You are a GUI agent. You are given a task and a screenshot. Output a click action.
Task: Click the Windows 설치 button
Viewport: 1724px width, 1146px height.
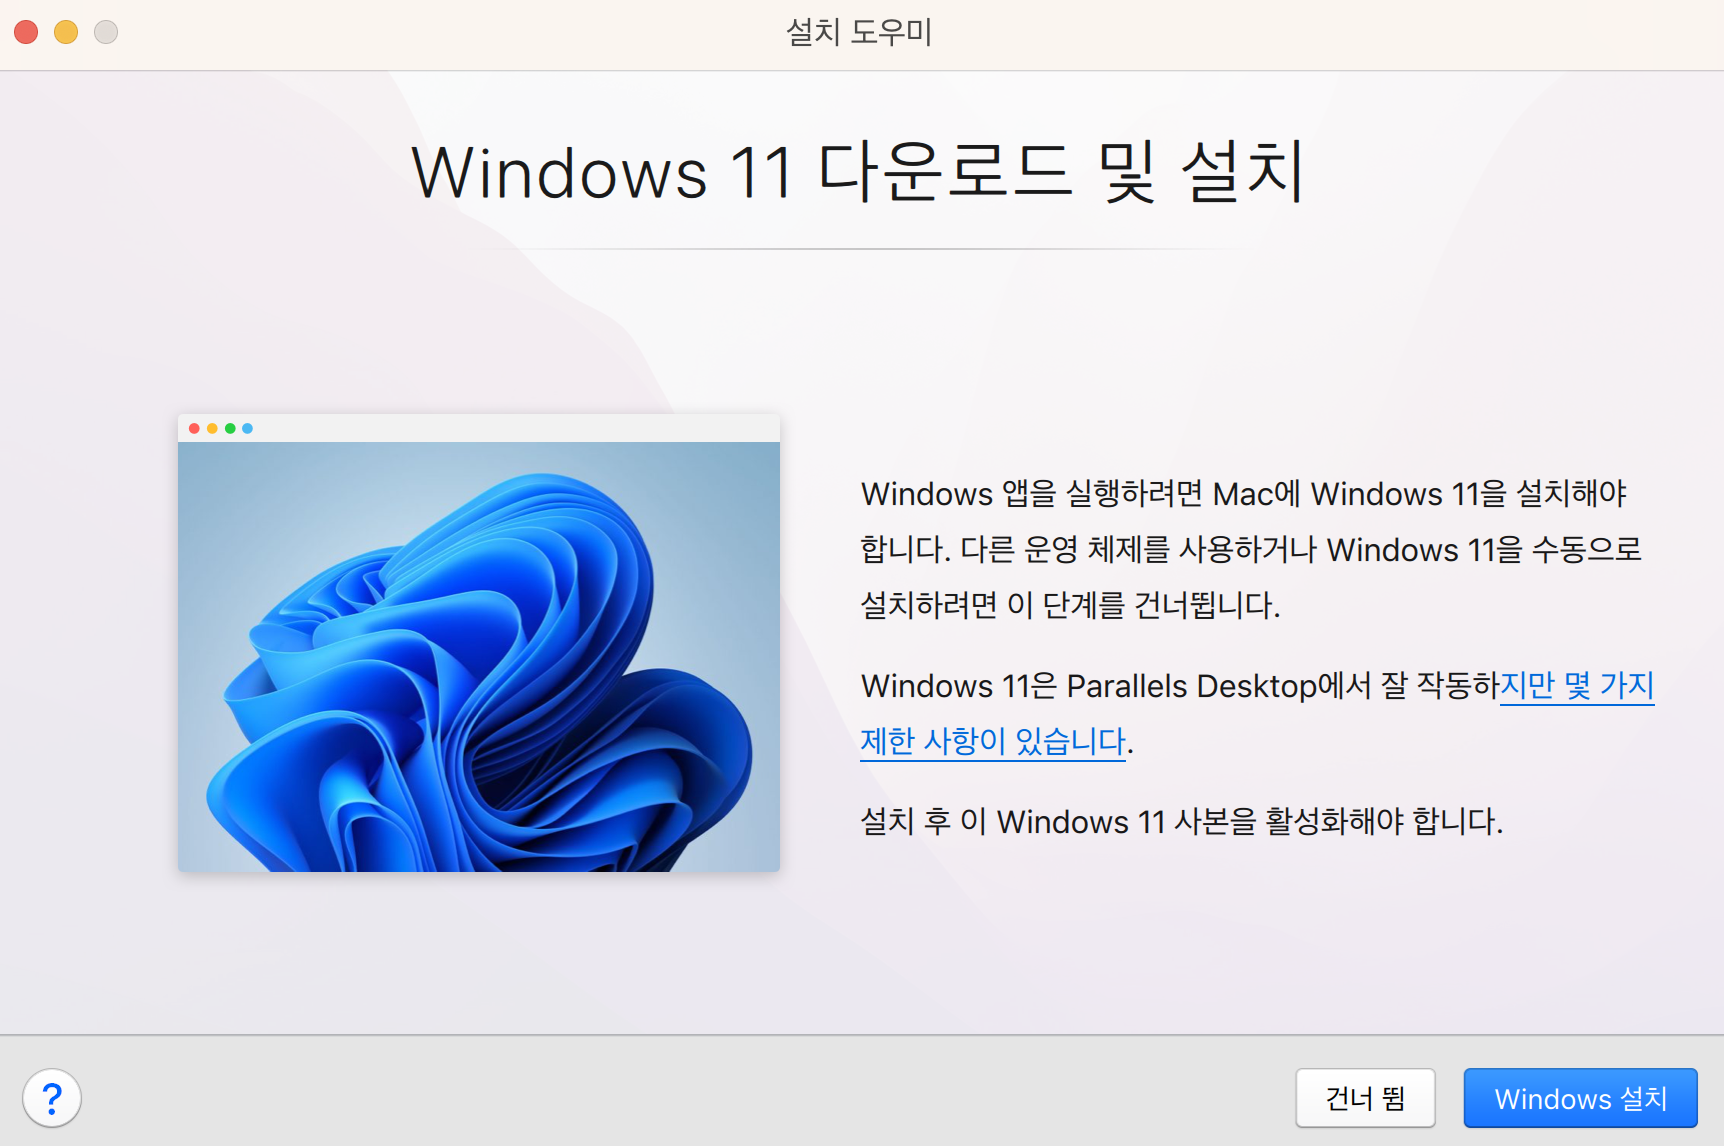(x=1580, y=1098)
